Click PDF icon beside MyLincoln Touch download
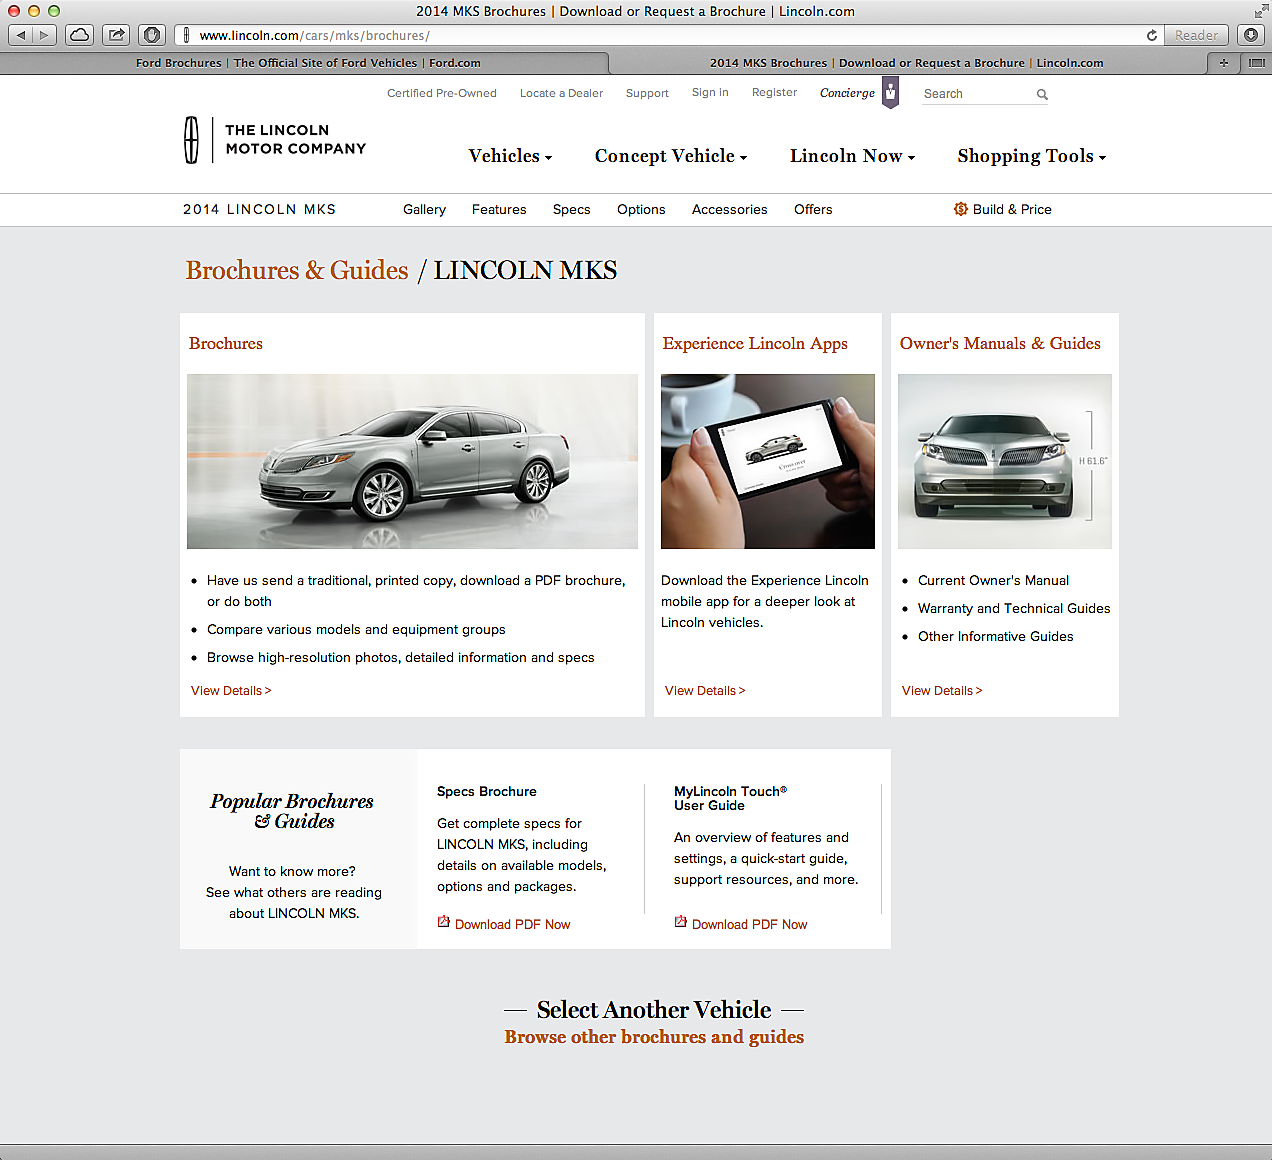The image size is (1272, 1160). 681,922
